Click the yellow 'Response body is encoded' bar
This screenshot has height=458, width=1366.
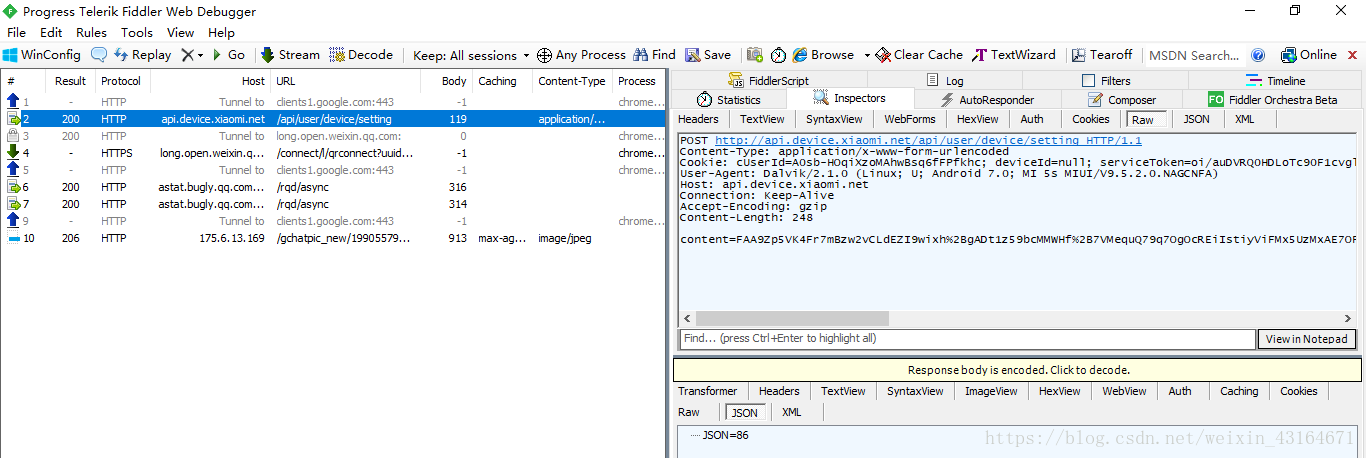1018,370
